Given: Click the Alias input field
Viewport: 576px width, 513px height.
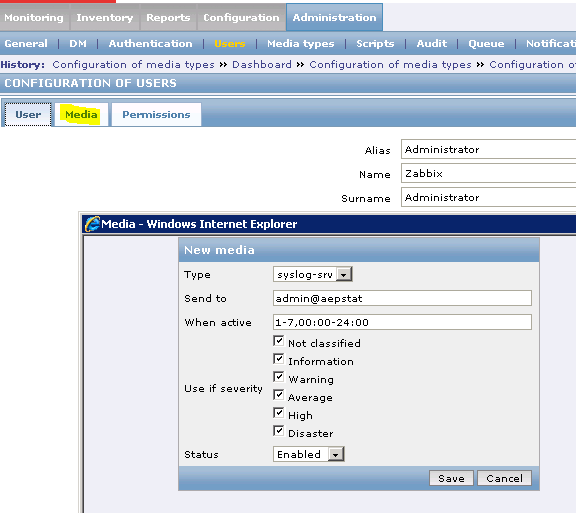Looking at the screenshot, I should tap(489, 149).
